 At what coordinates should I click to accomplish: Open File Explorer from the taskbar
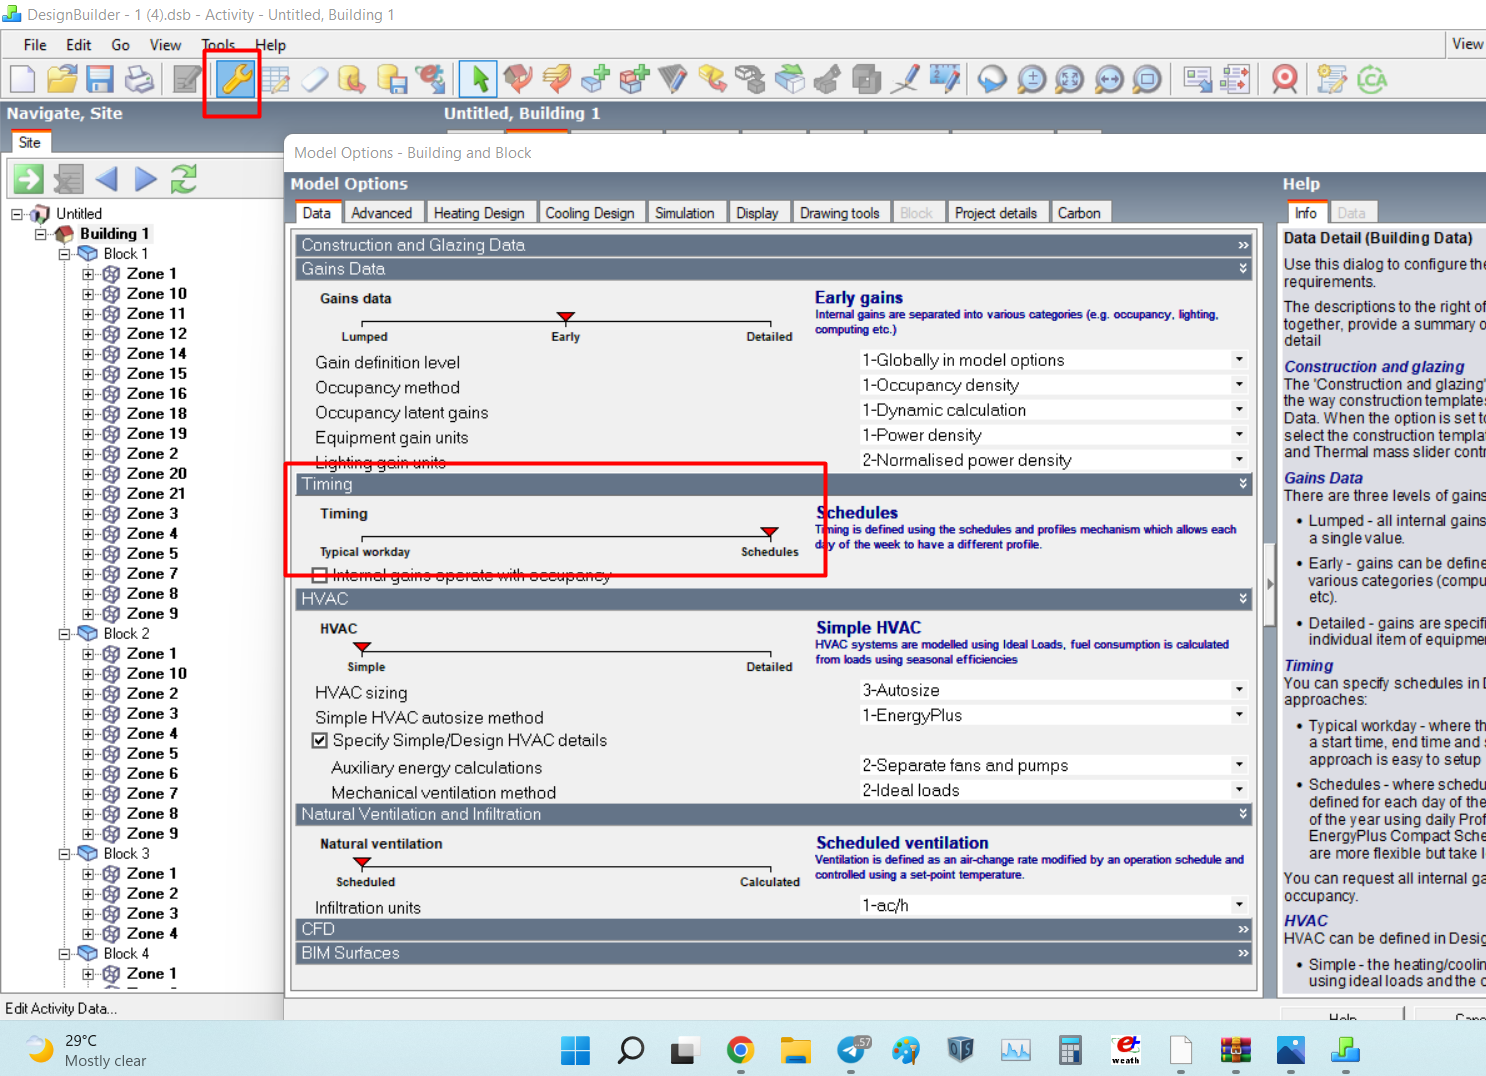pyautogui.click(x=796, y=1050)
